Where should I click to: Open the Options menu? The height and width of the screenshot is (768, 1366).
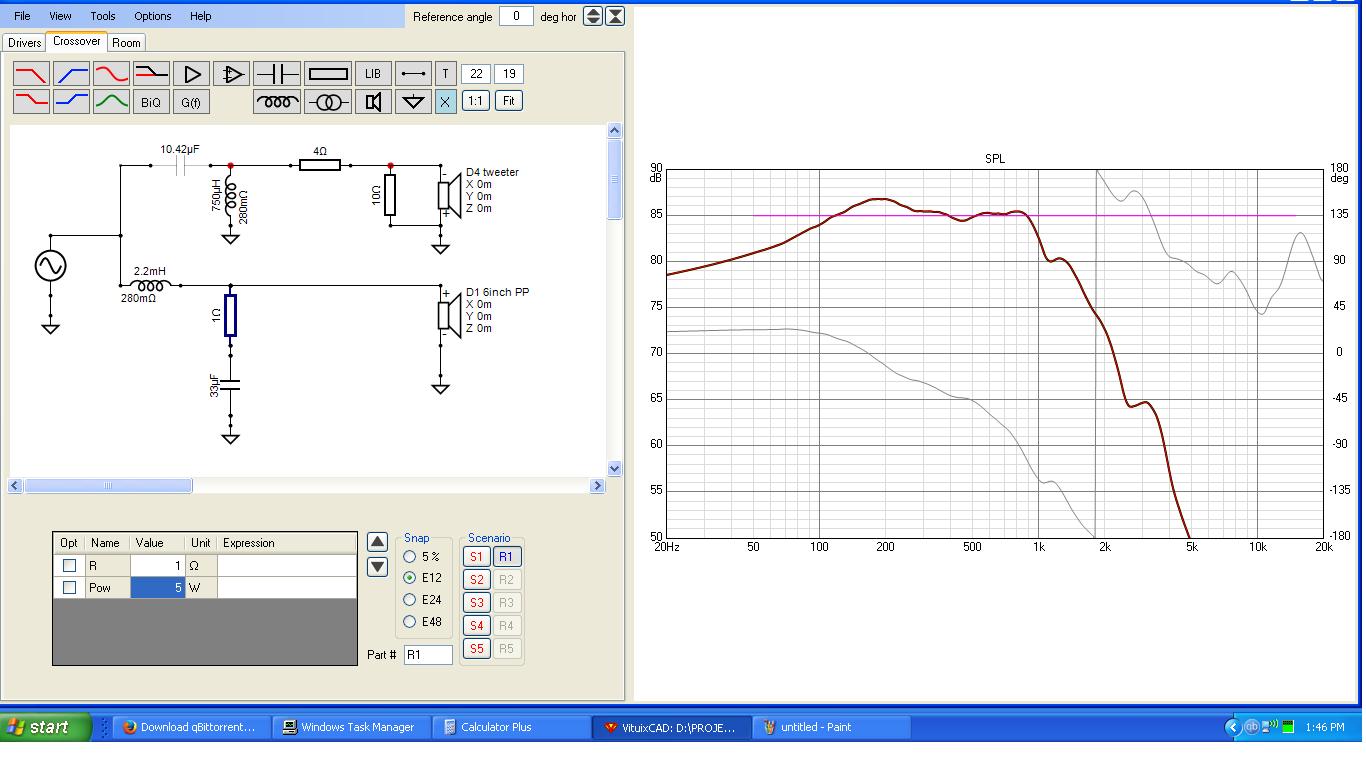[152, 16]
